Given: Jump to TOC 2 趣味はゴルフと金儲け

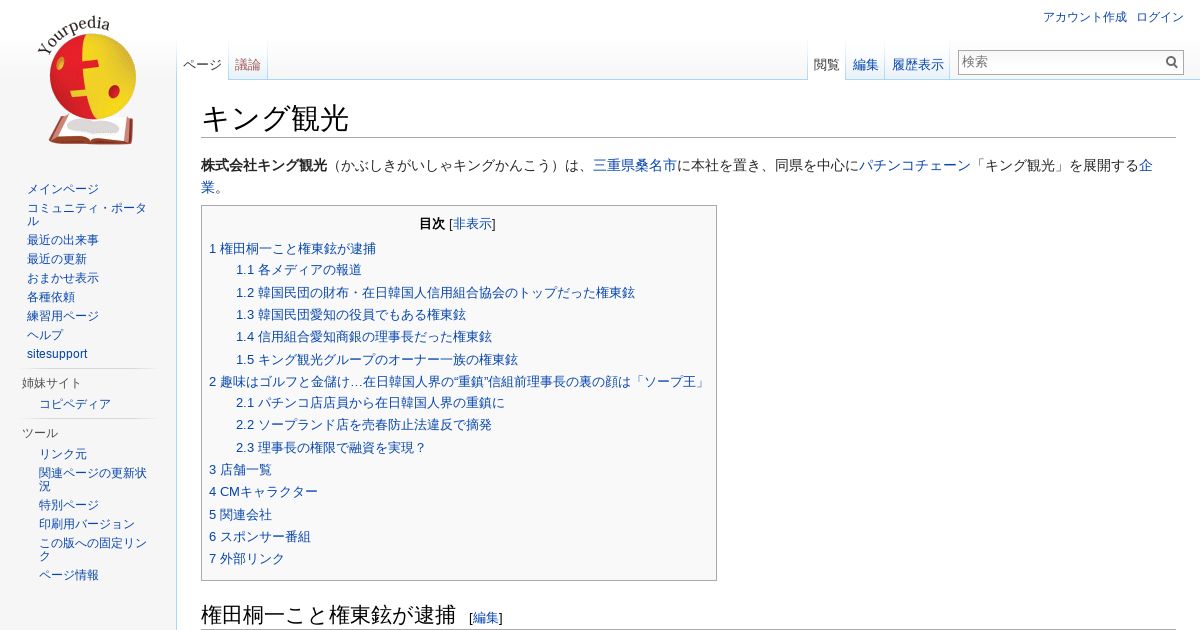Looking at the screenshot, I should tap(457, 382).
